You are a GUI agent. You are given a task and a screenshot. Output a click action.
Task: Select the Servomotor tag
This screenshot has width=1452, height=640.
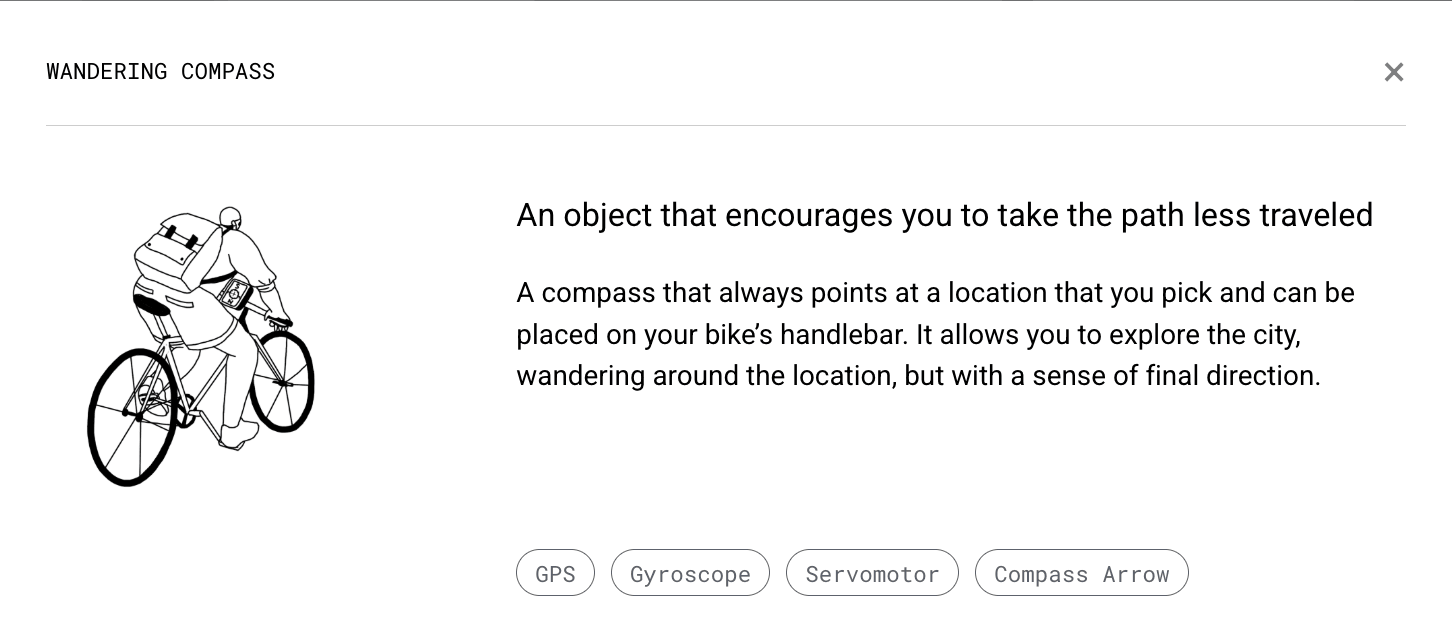(x=872, y=573)
